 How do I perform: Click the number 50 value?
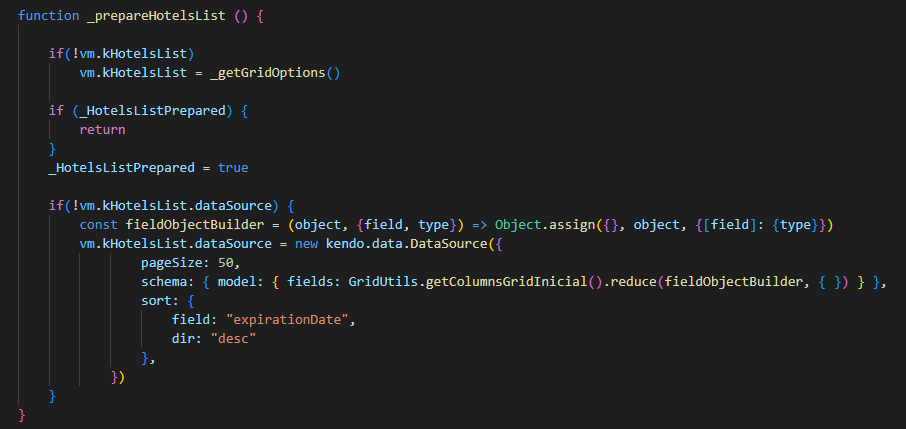coord(228,261)
